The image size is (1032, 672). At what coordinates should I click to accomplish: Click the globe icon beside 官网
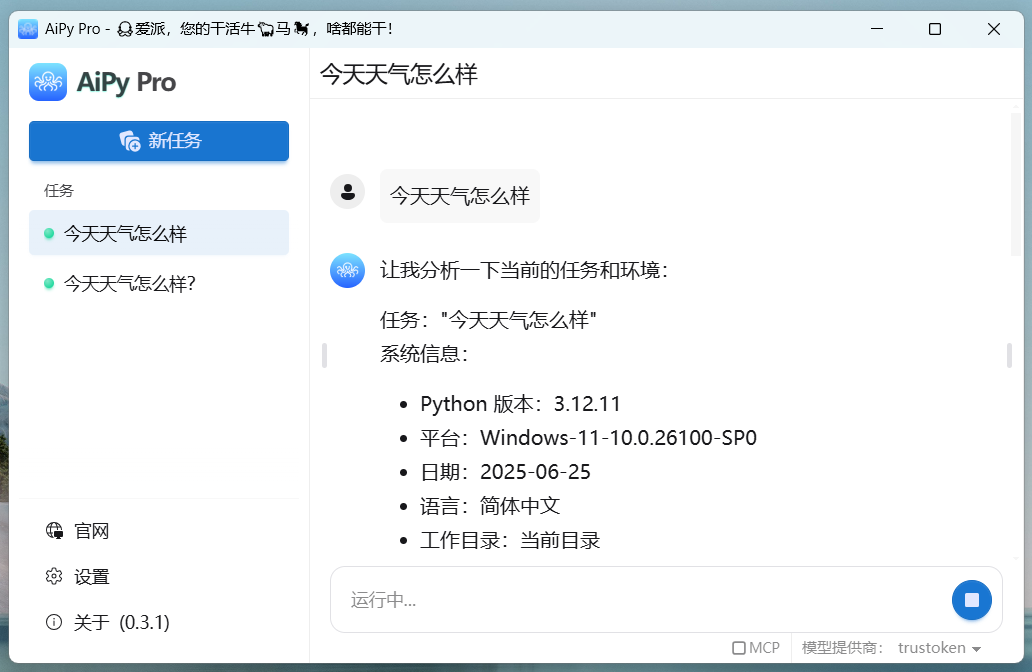pyautogui.click(x=54, y=530)
